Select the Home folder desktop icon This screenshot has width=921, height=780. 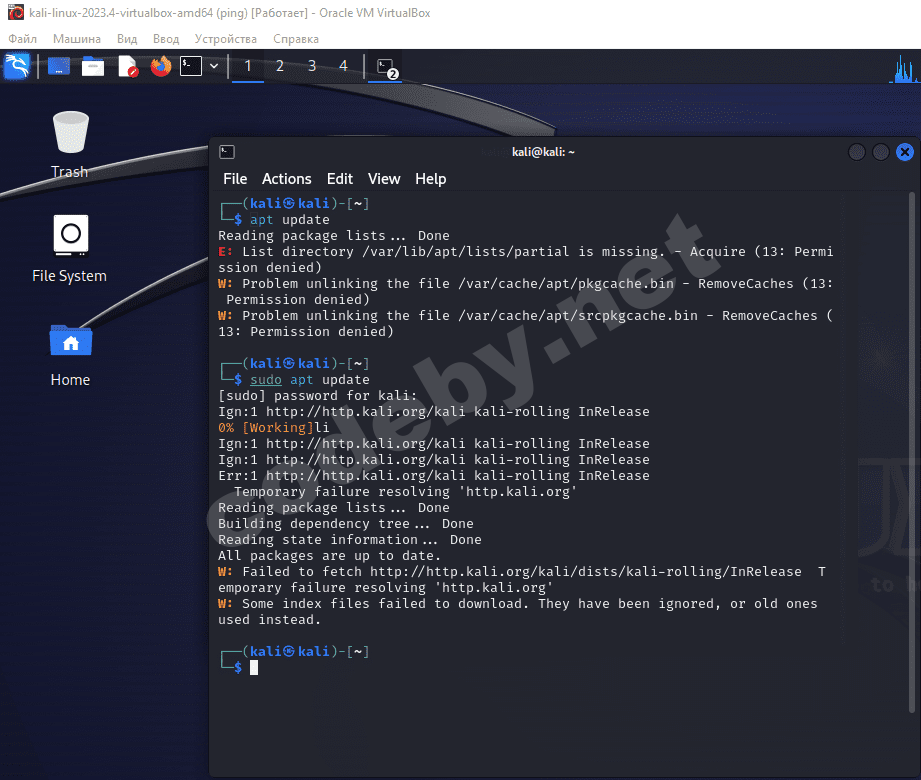pos(70,355)
